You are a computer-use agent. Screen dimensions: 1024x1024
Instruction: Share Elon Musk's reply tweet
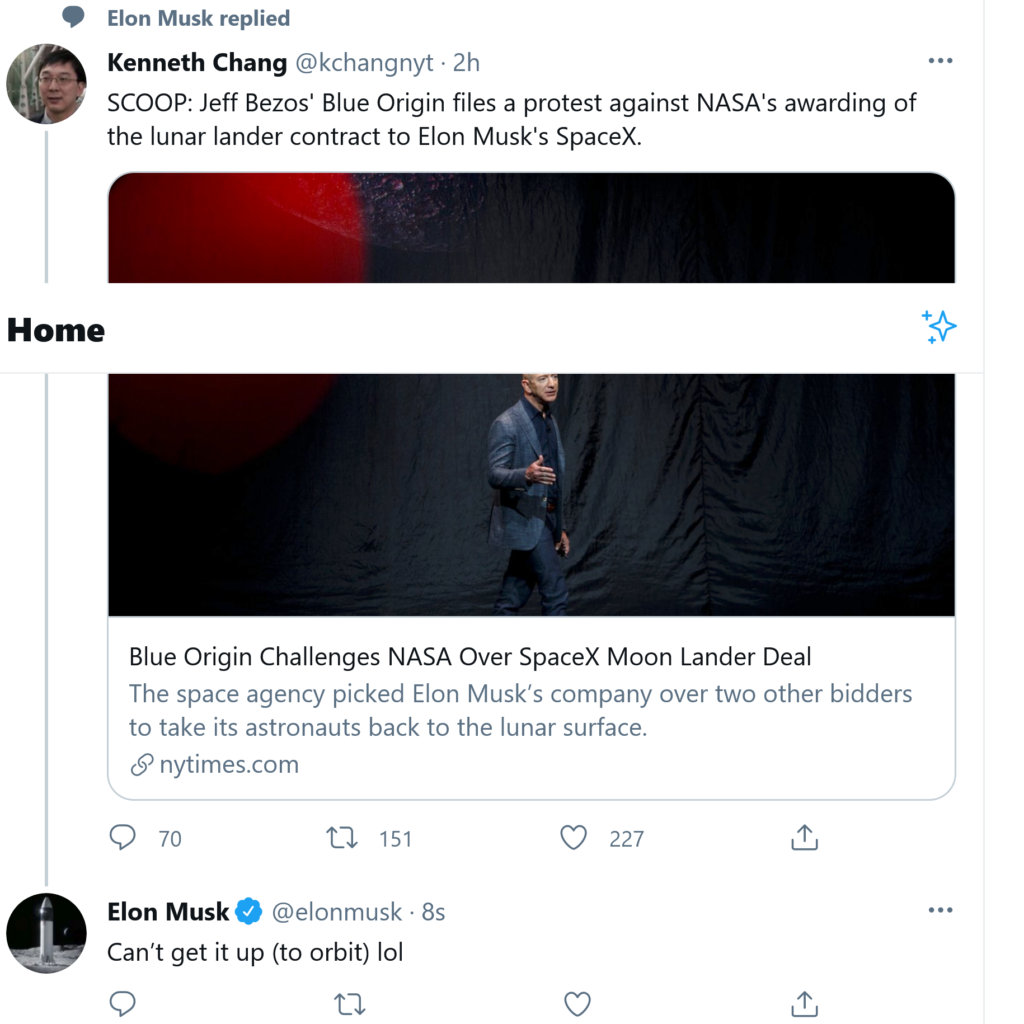[804, 1003]
